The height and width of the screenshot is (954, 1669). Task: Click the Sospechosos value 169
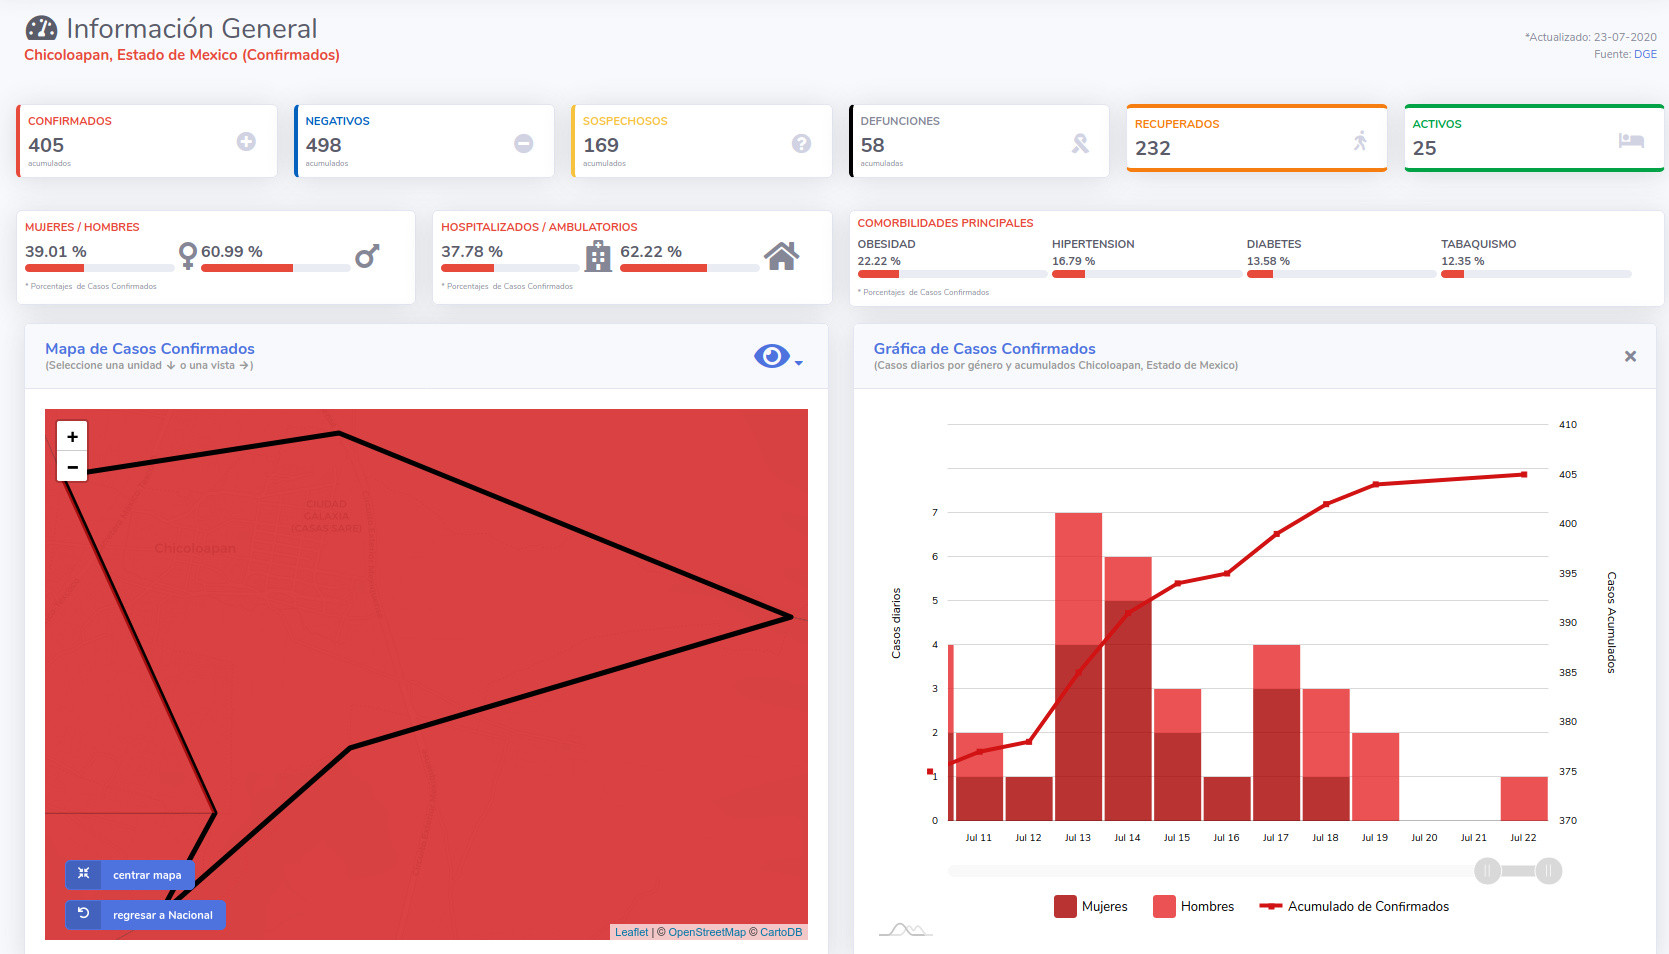pyautogui.click(x=601, y=145)
